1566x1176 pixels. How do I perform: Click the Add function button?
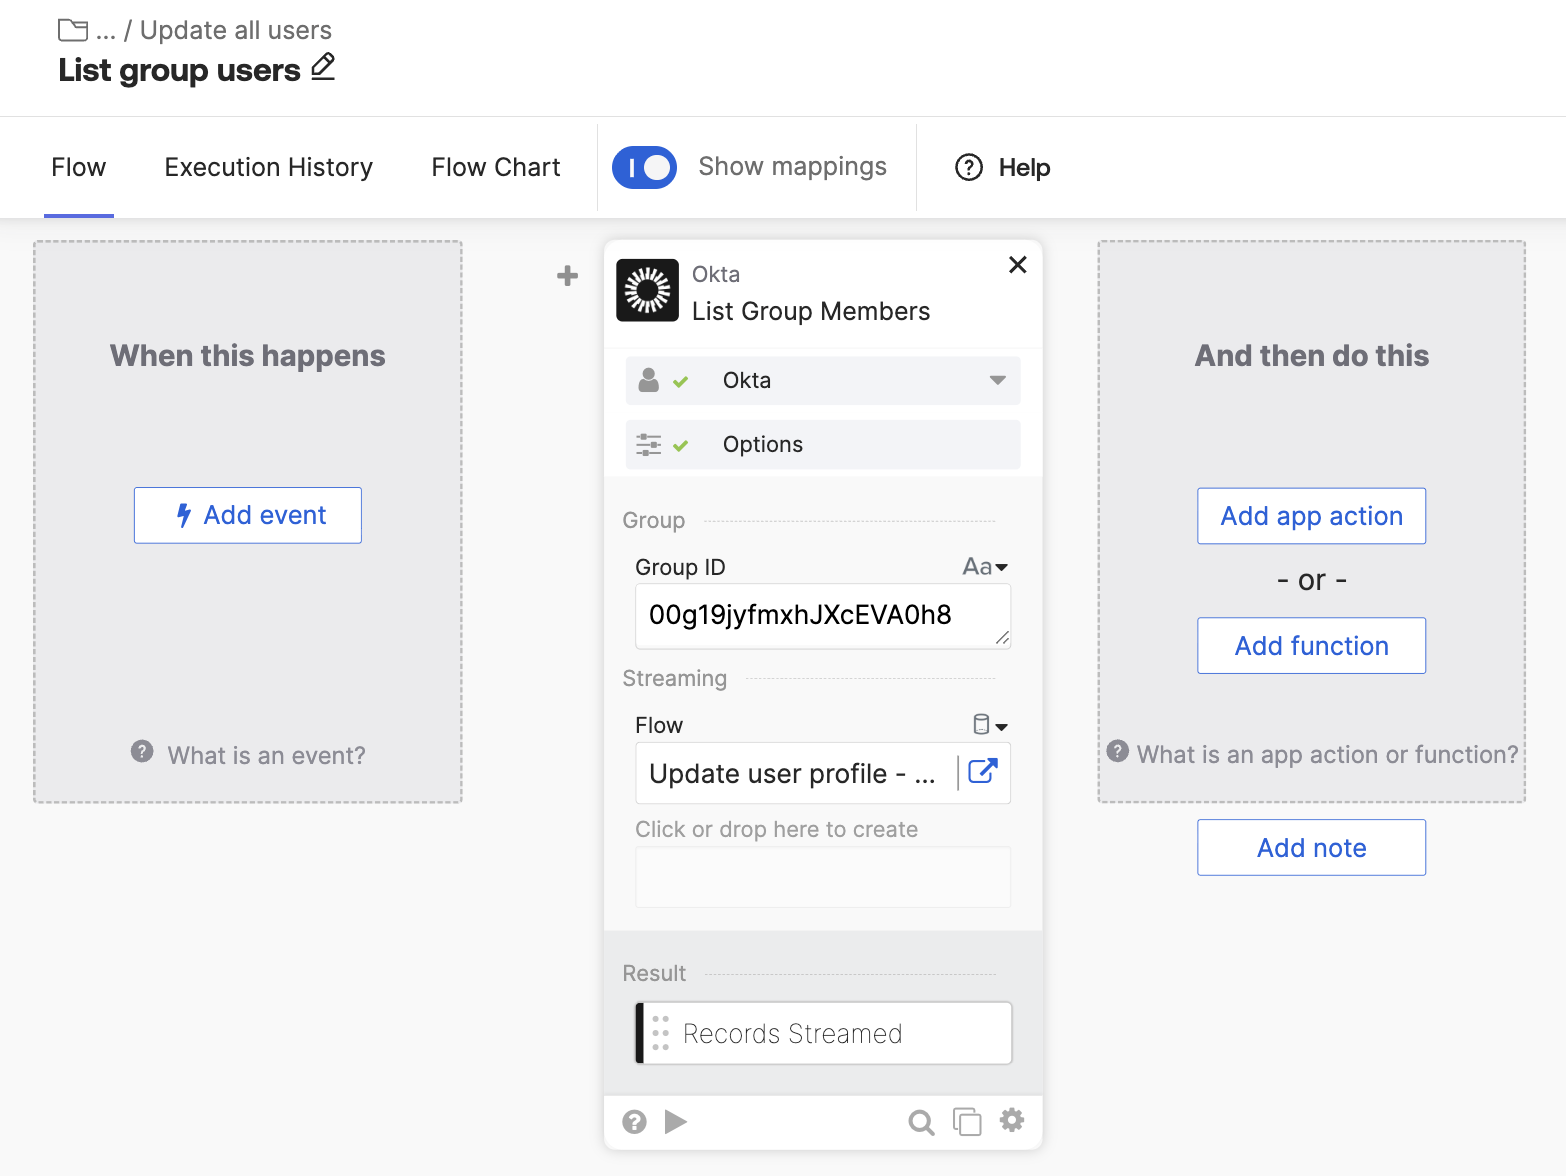point(1312,646)
